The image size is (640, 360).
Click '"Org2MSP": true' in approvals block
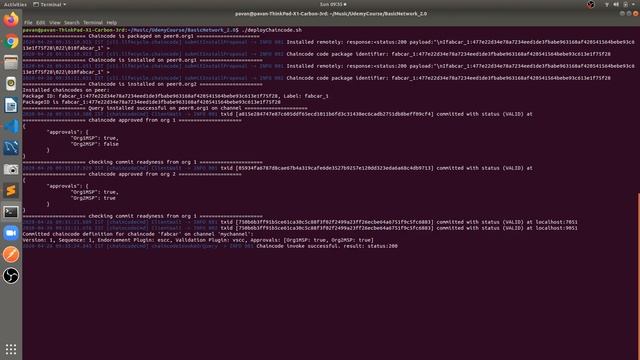coord(93,198)
